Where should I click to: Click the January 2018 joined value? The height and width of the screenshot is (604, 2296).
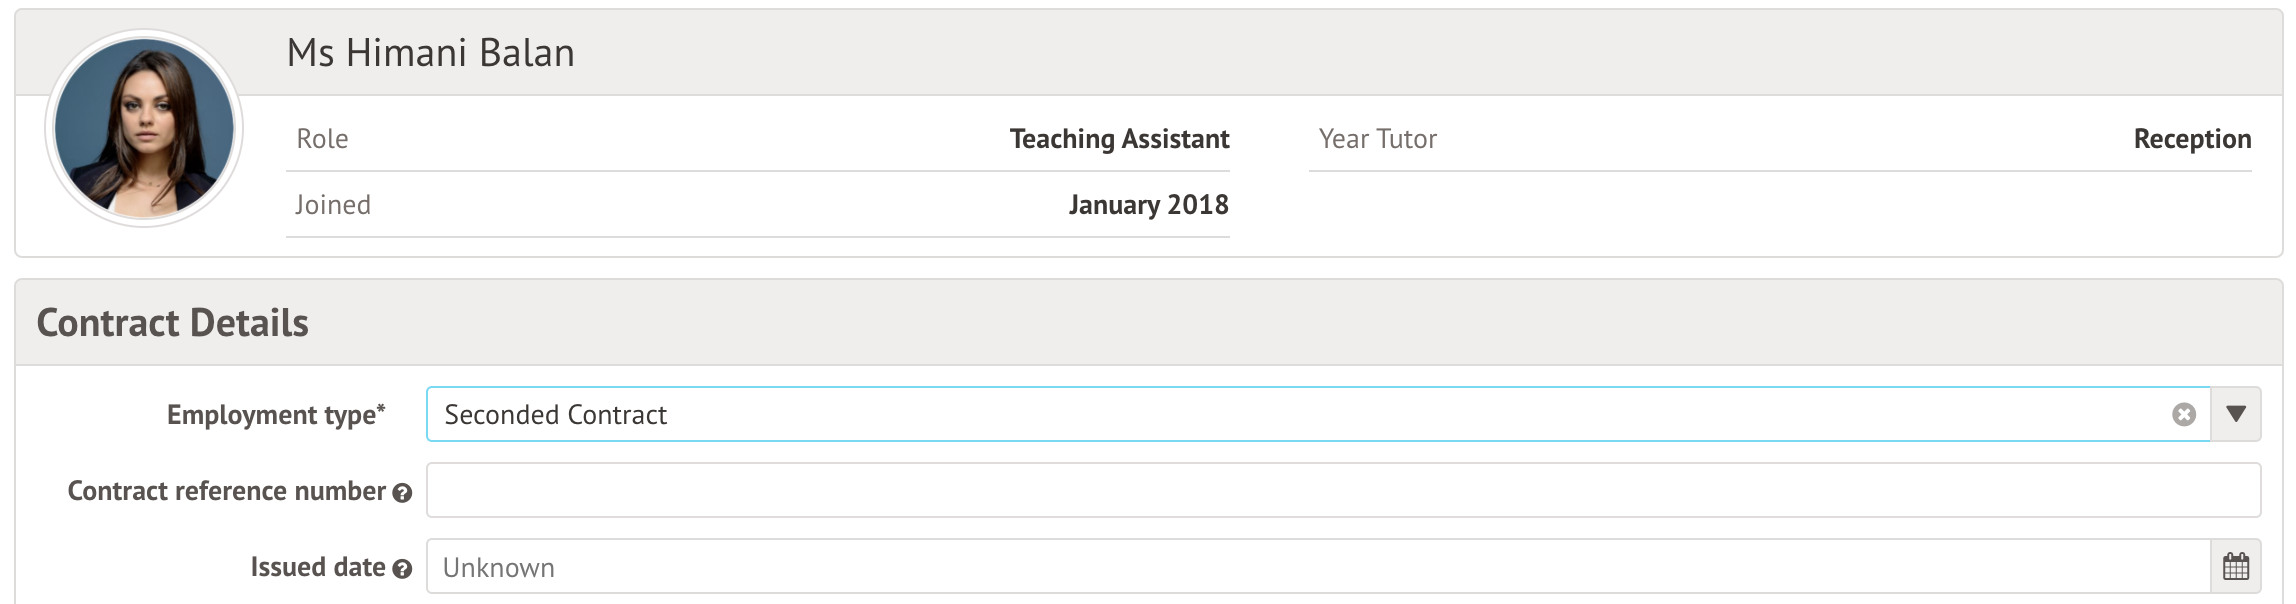[x=1148, y=205]
